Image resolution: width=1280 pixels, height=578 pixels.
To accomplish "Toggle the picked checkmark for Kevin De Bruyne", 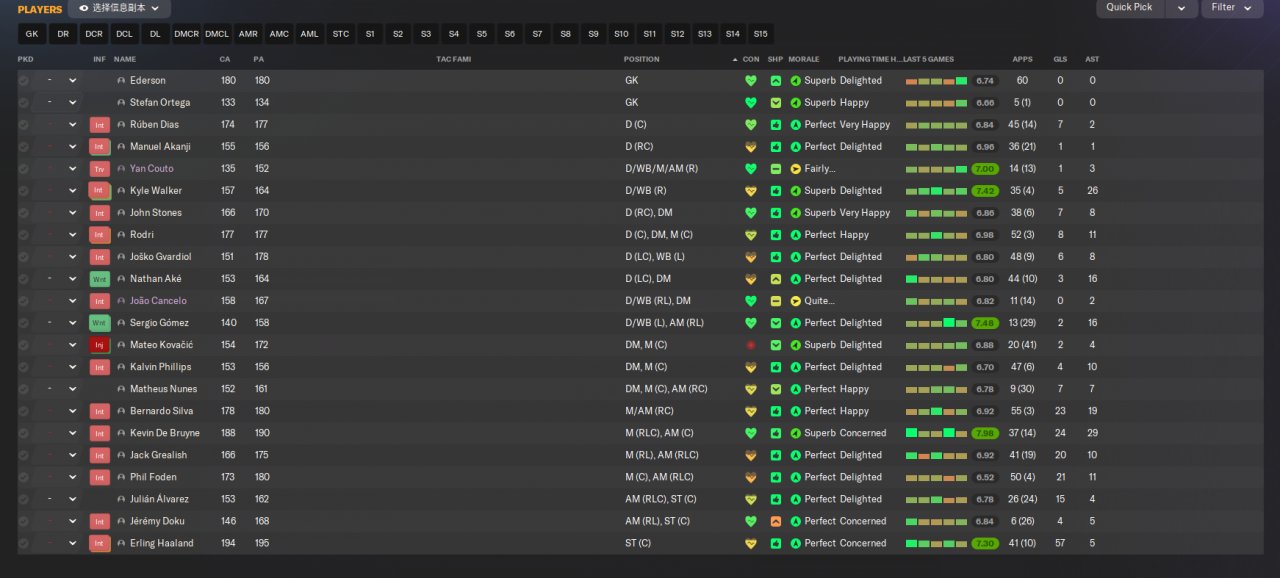I will click(x=23, y=433).
